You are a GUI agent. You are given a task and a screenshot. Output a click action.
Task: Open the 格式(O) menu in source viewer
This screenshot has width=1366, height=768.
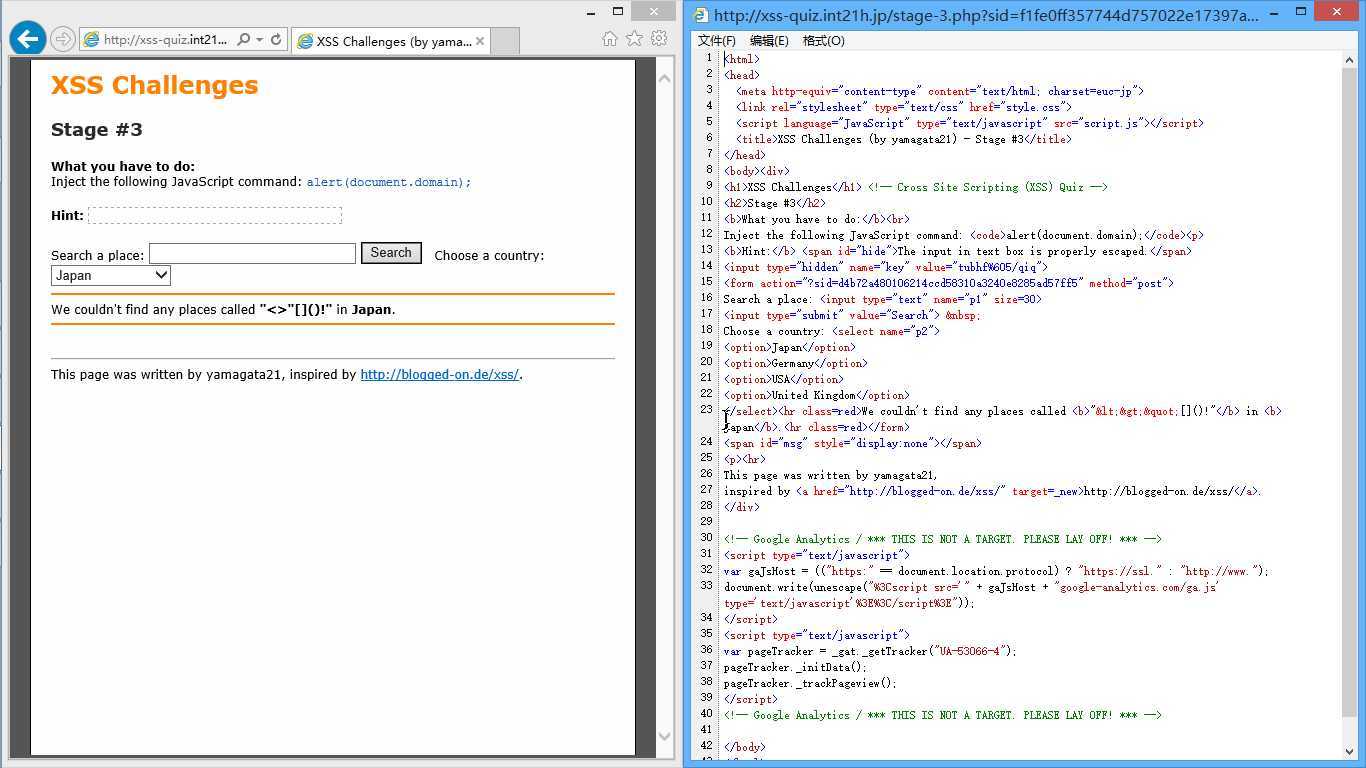click(x=824, y=41)
